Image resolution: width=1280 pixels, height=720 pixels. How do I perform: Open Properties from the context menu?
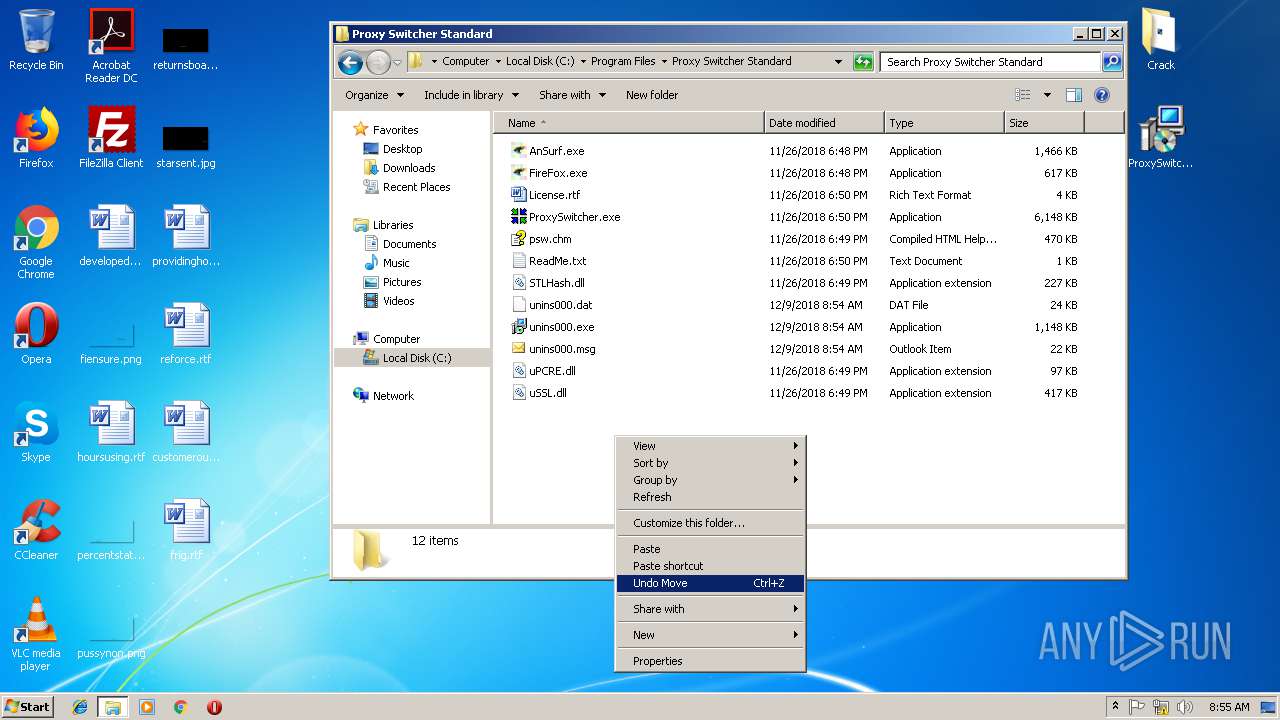pos(710,661)
